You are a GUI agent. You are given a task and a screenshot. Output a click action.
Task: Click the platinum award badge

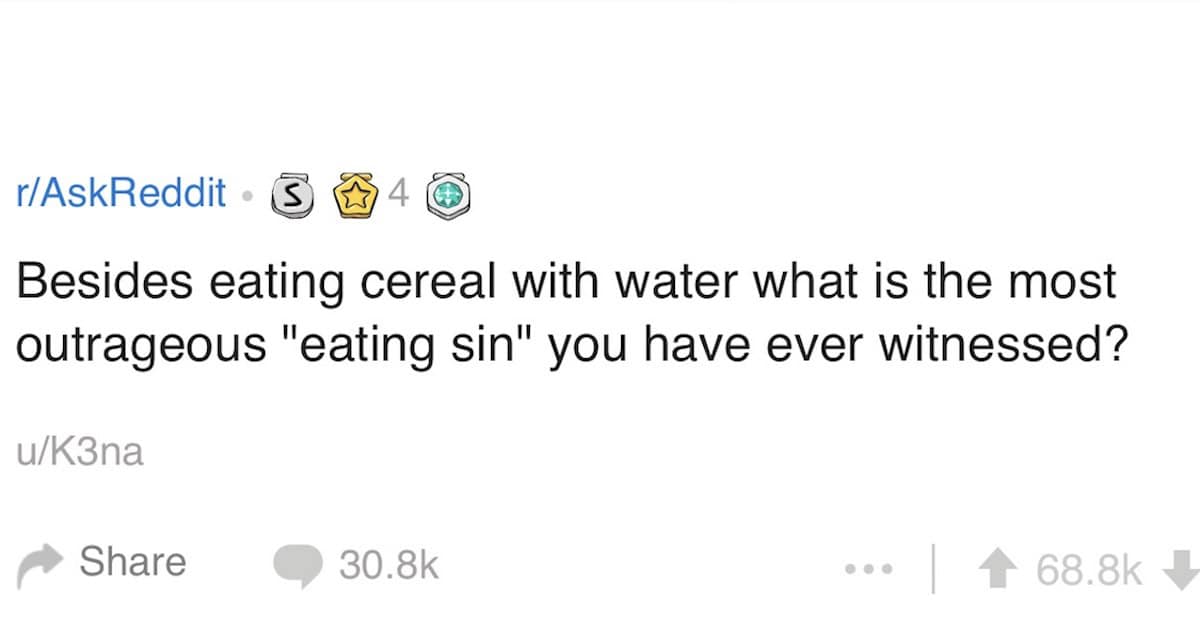click(x=449, y=195)
